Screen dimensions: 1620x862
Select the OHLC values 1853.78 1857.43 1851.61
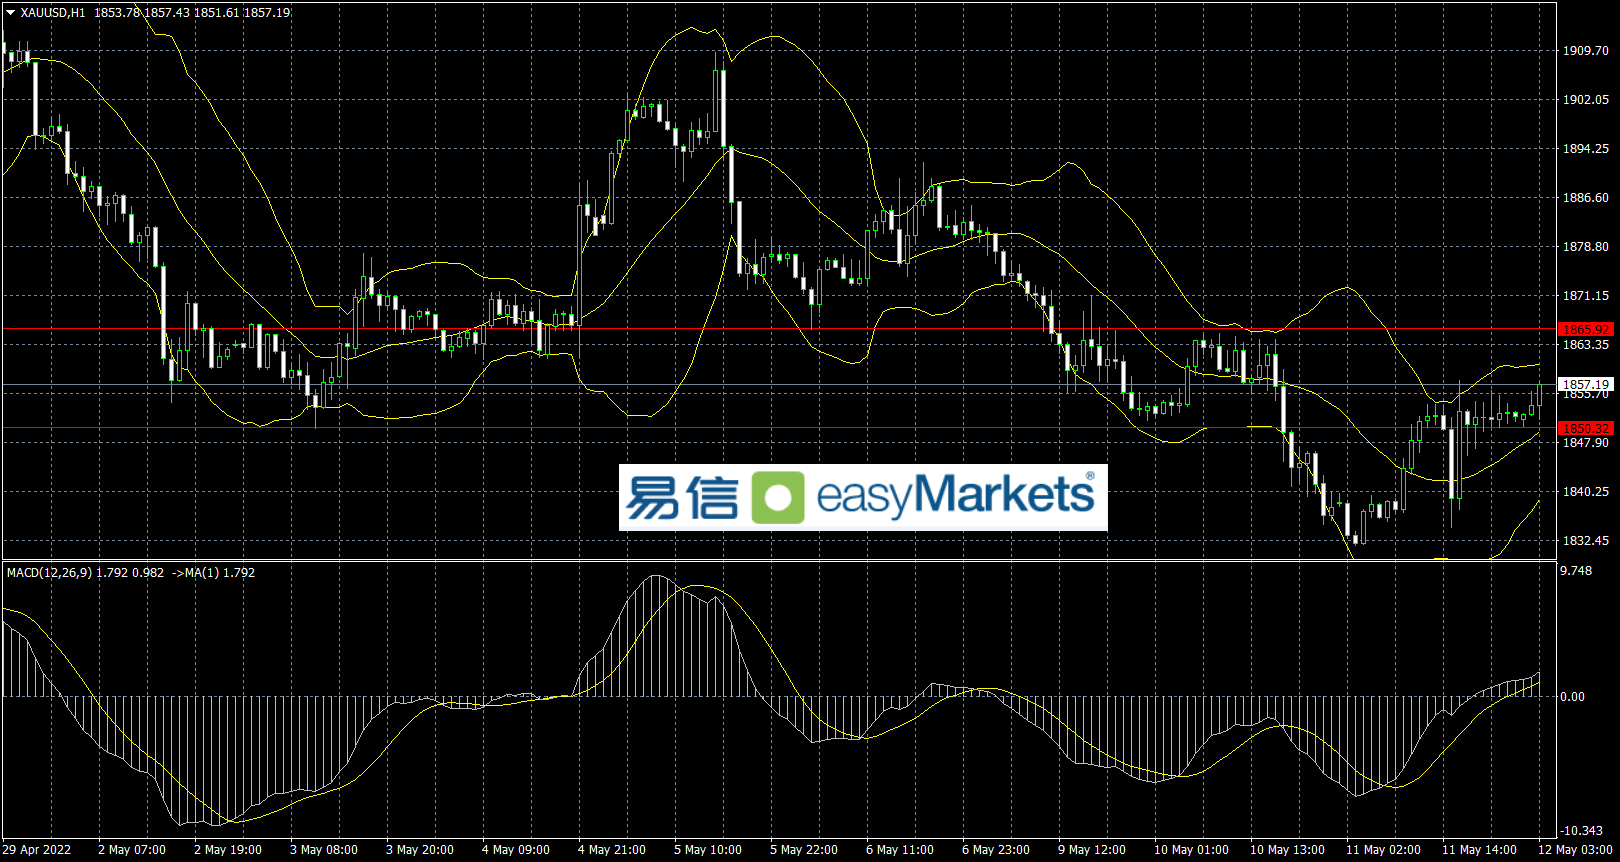(x=166, y=13)
